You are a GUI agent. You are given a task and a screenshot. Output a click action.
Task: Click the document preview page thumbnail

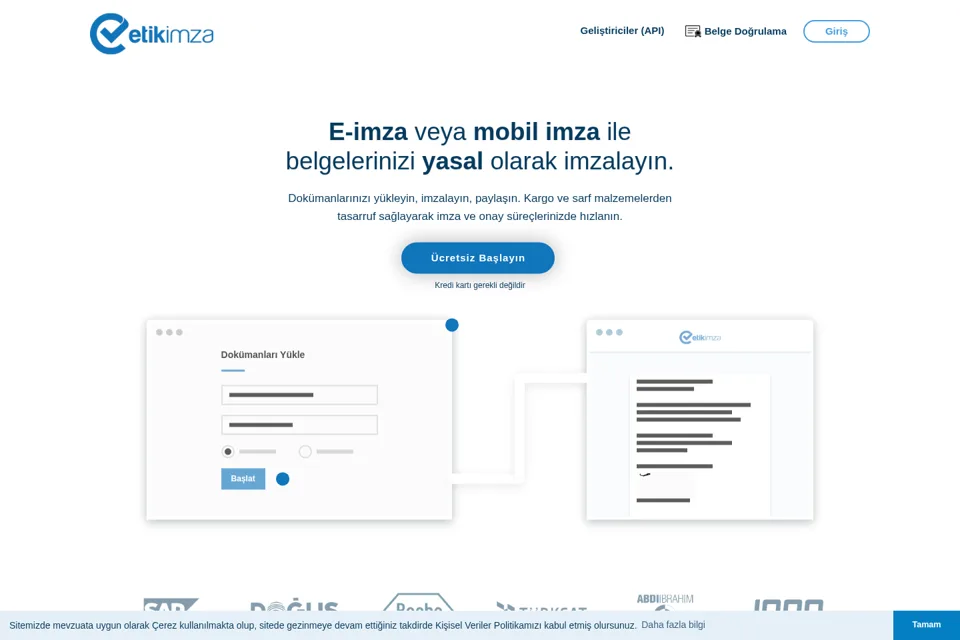point(700,446)
